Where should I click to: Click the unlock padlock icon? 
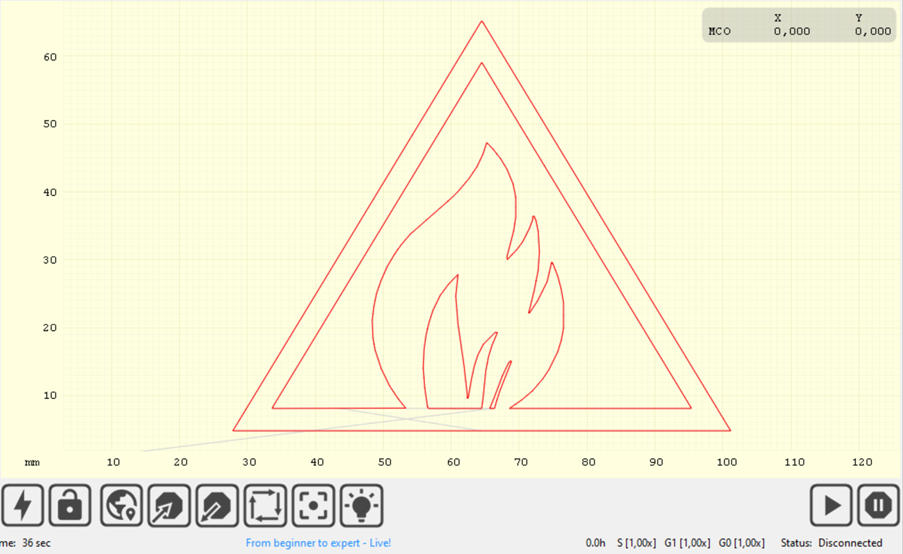pos(70,506)
